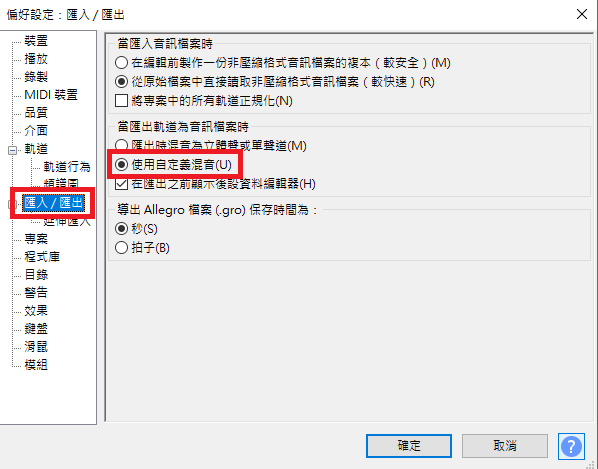
Task: Open the 播放 preferences category
Action: click(36, 59)
